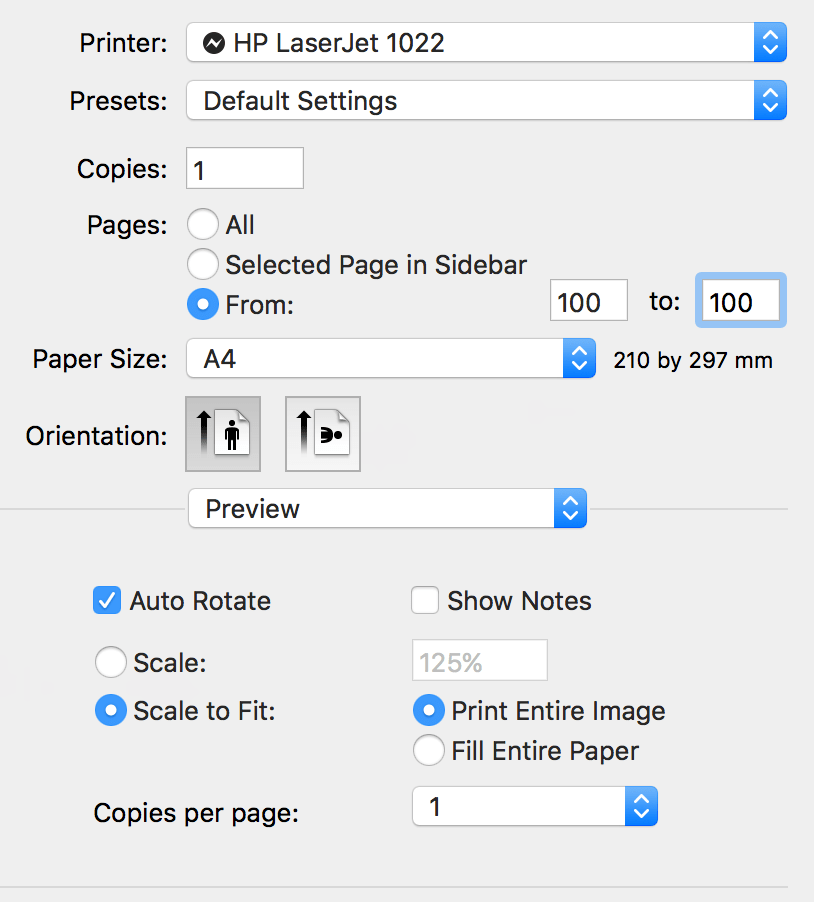Image resolution: width=814 pixels, height=902 pixels.
Task: Select the Print Entire Image option
Action: [x=429, y=710]
